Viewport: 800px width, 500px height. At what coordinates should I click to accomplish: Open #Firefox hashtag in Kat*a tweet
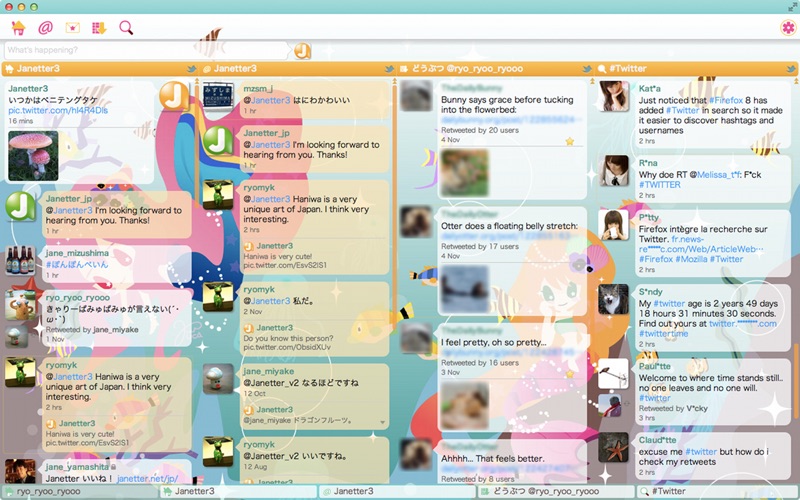726,100
